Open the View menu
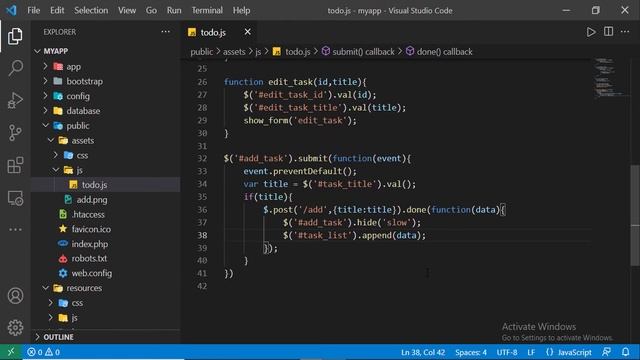 coord(127,10)
